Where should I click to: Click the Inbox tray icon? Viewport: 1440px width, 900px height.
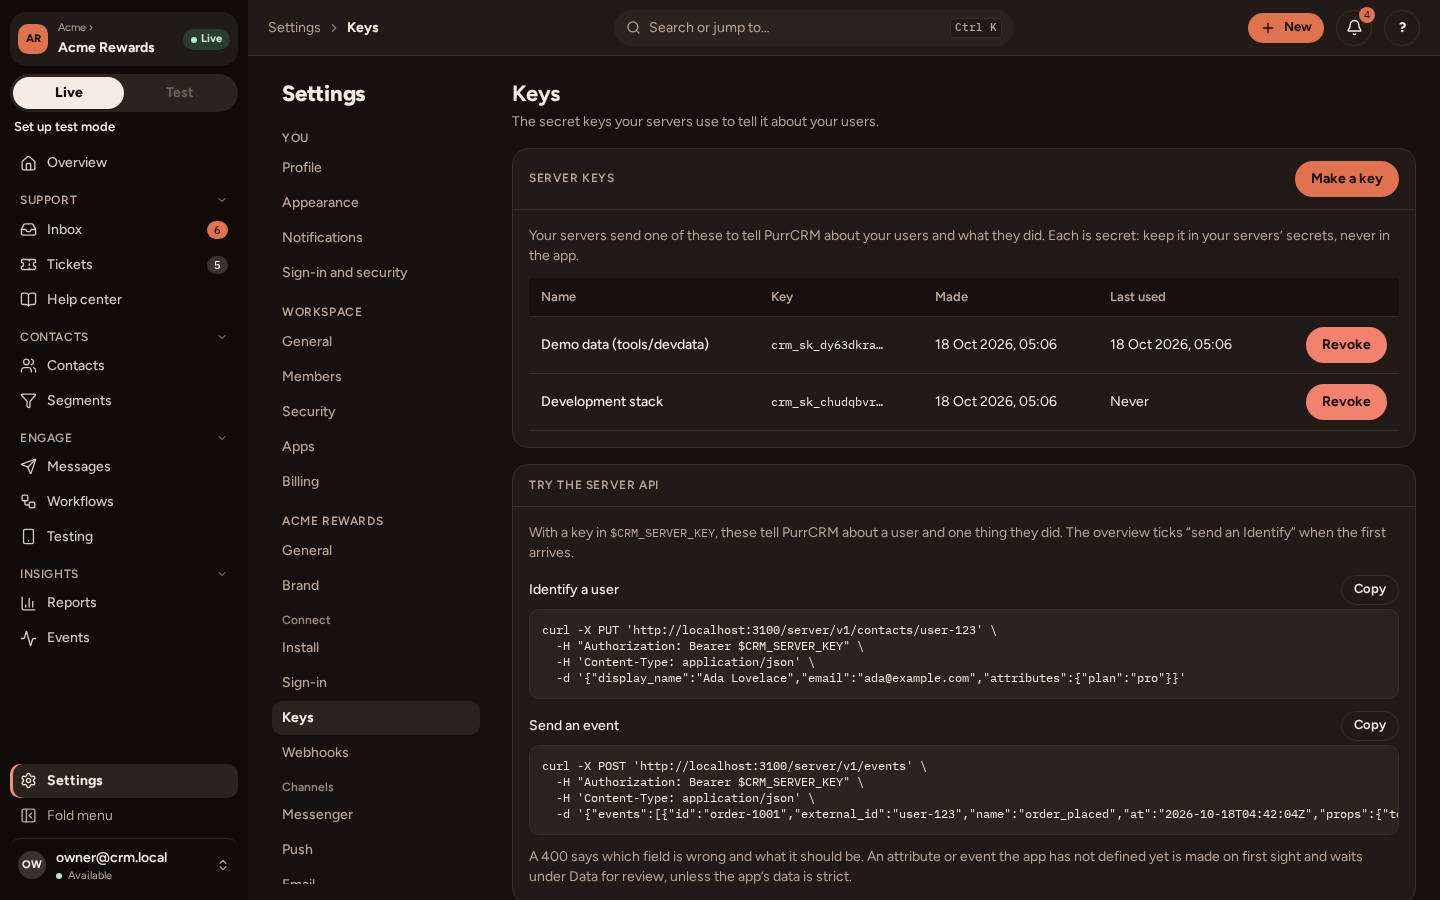(29, 230)
